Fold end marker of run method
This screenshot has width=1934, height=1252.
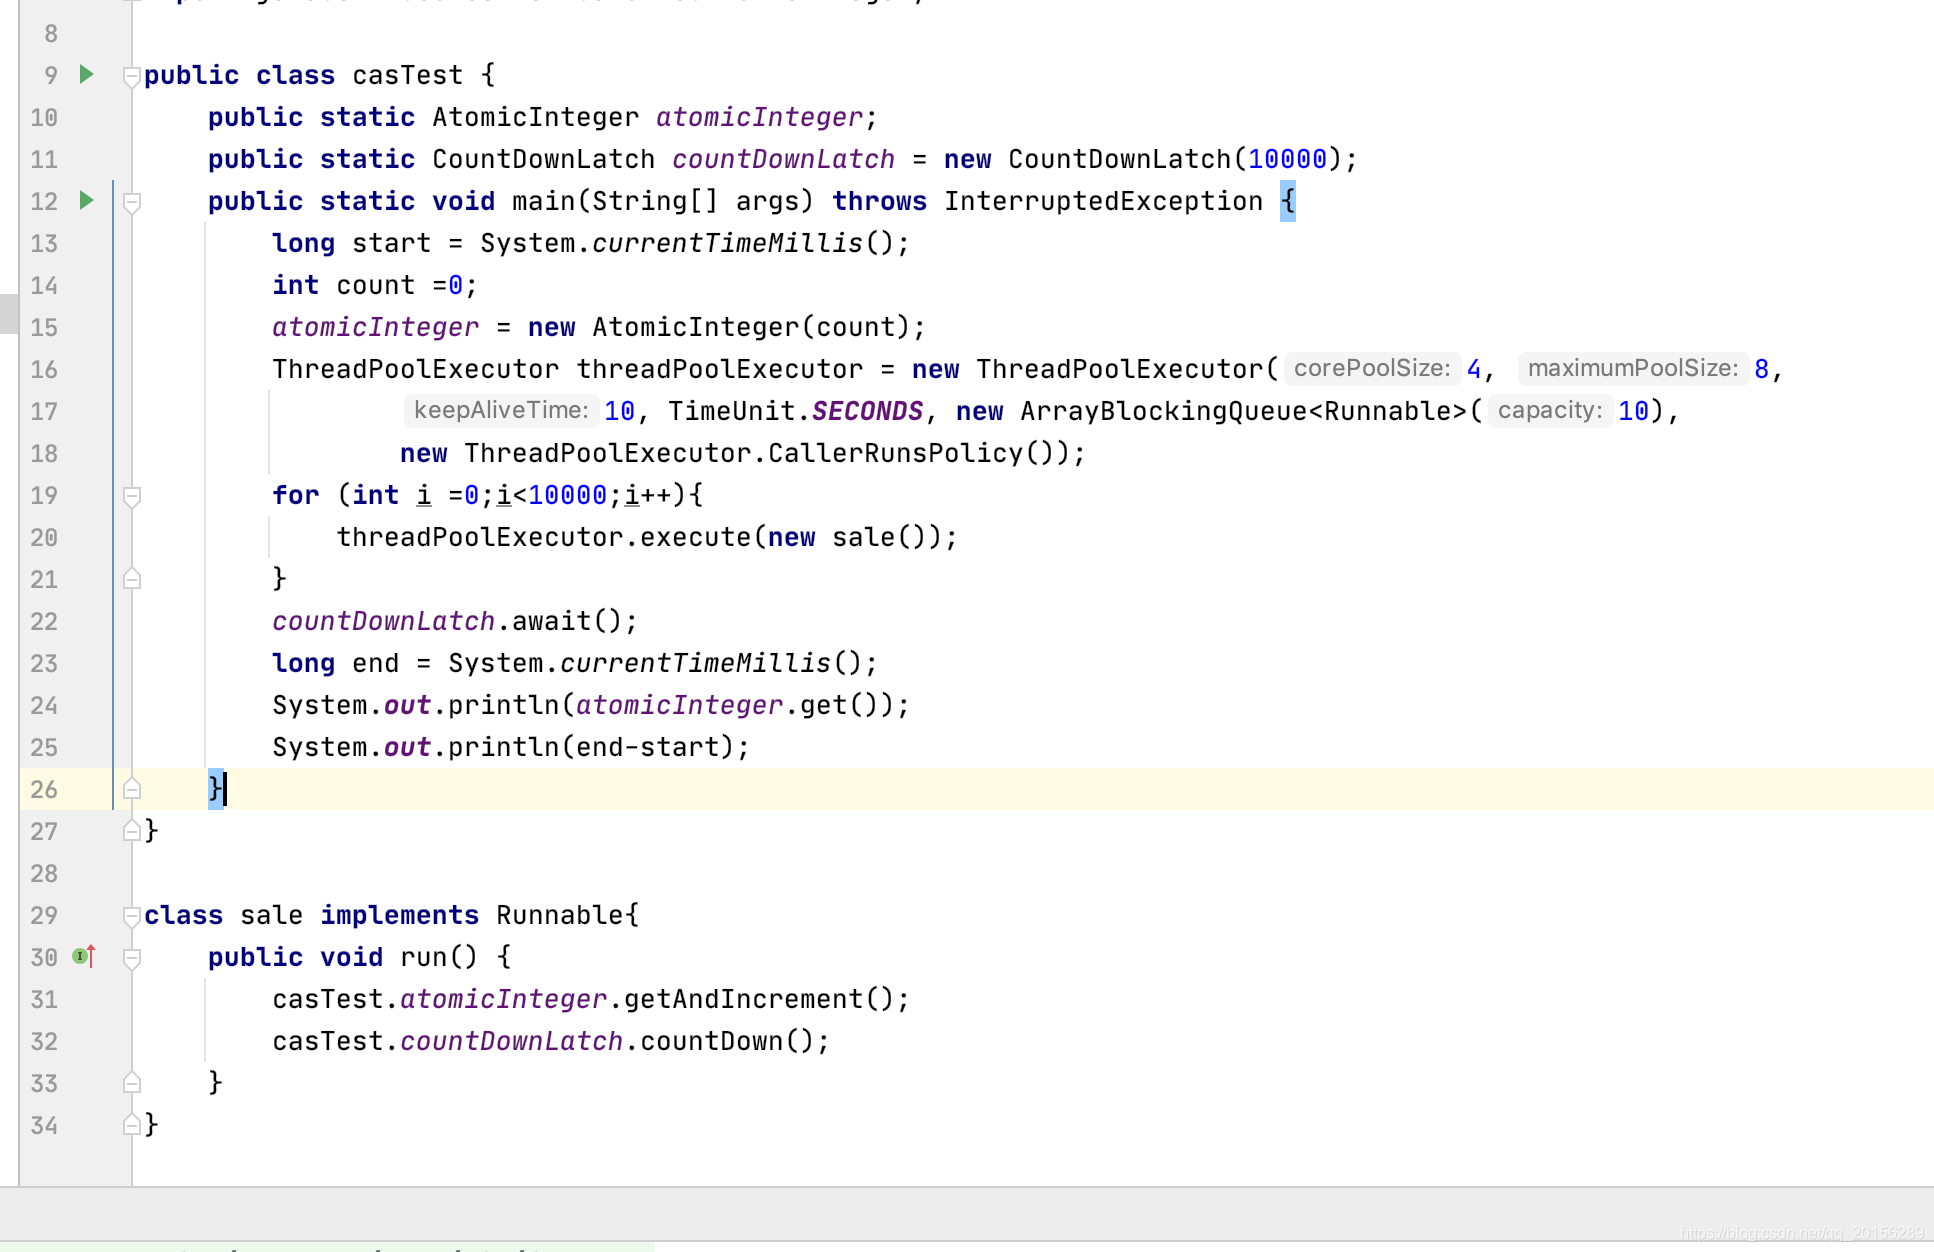131,1083
